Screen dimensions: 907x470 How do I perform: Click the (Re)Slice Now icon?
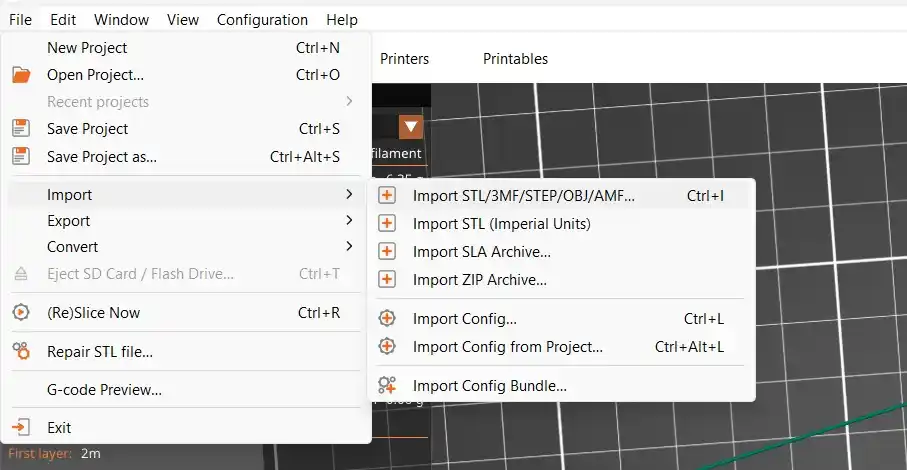(x=21, y=313)
